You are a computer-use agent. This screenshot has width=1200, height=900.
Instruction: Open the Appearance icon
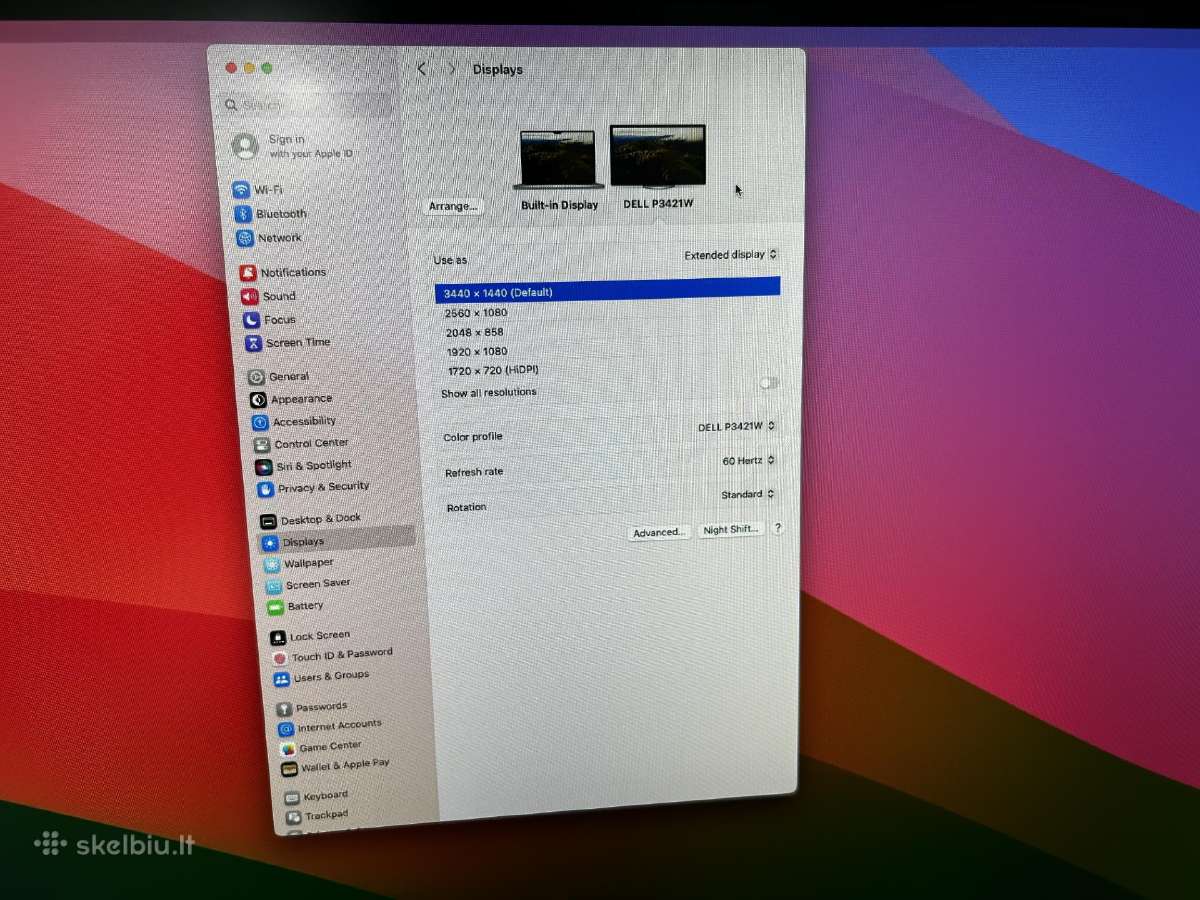258,400
